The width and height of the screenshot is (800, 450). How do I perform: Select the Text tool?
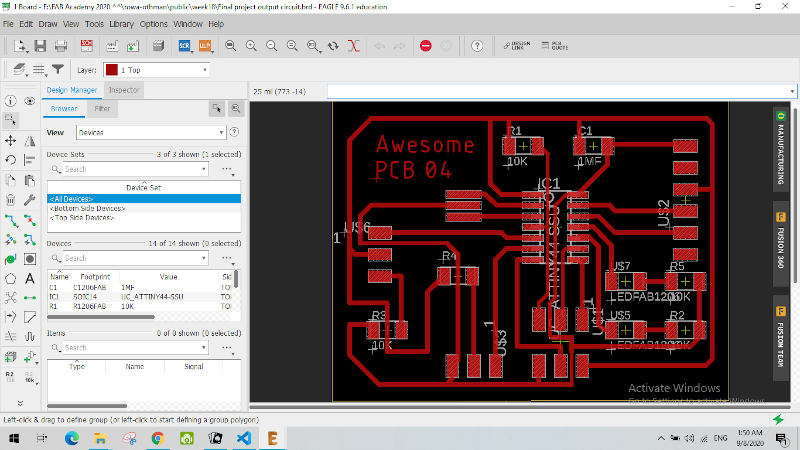click(x=30, y=279)
